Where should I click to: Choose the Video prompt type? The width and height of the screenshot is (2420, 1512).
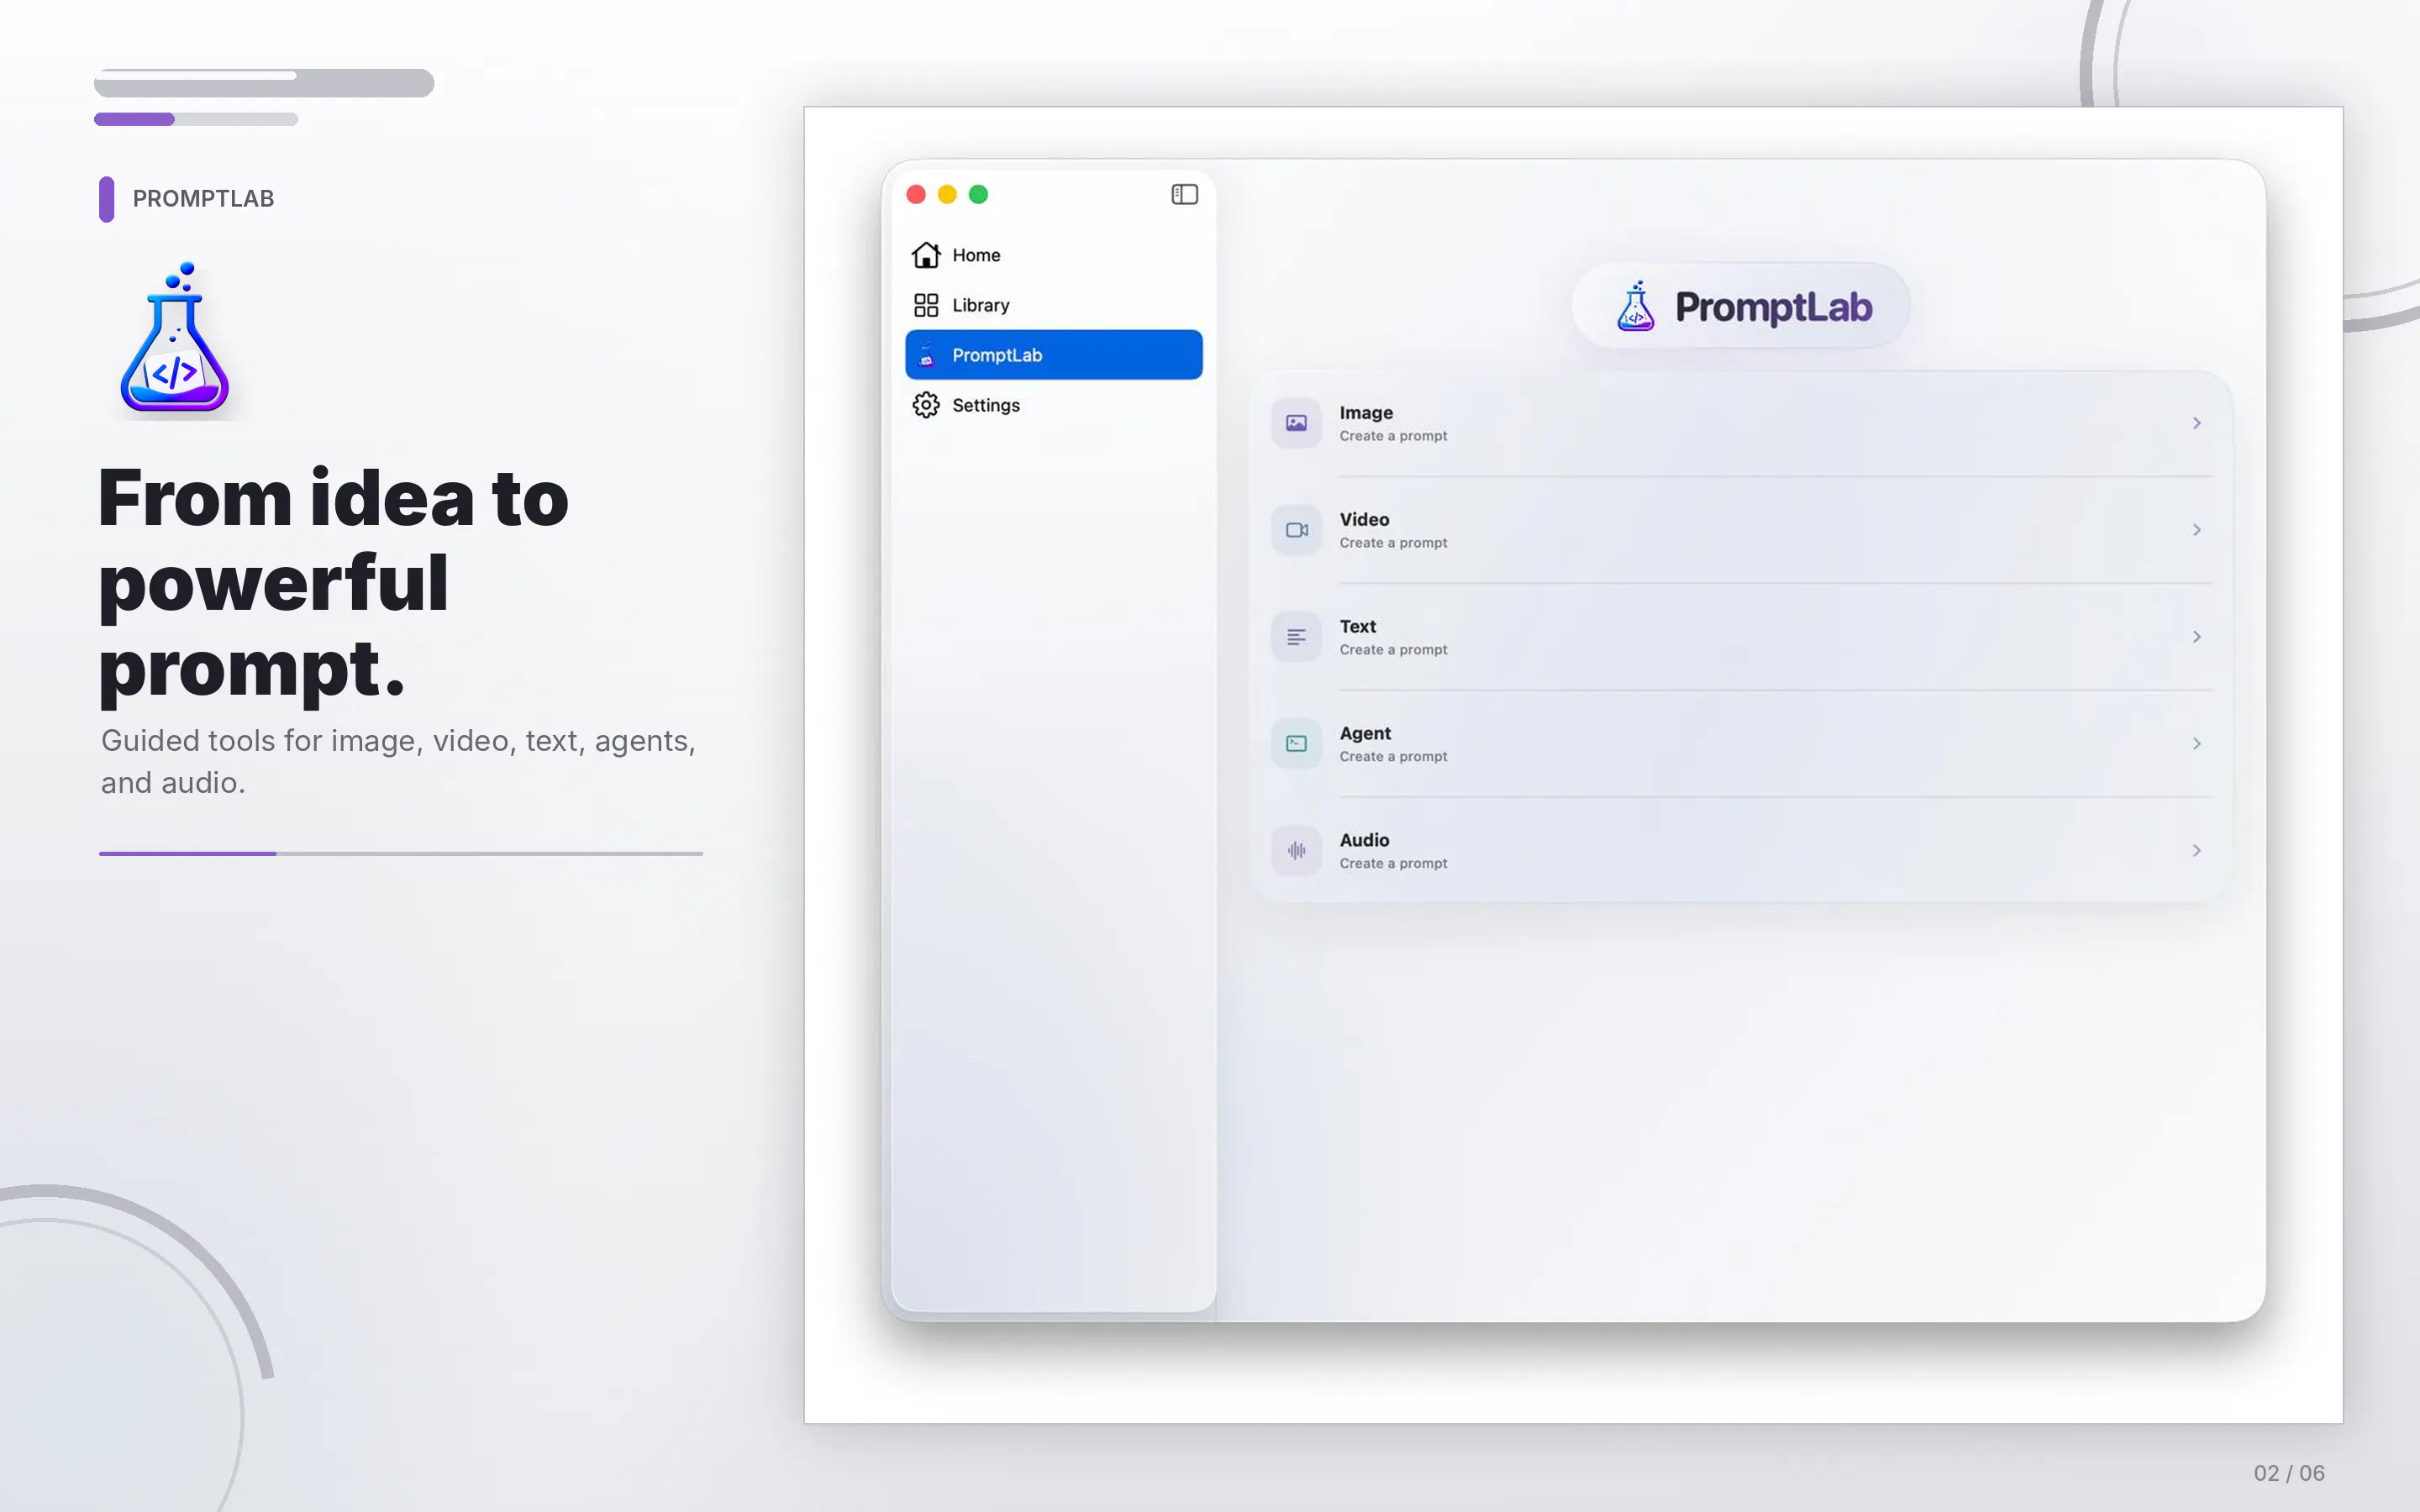[1740, 530]
